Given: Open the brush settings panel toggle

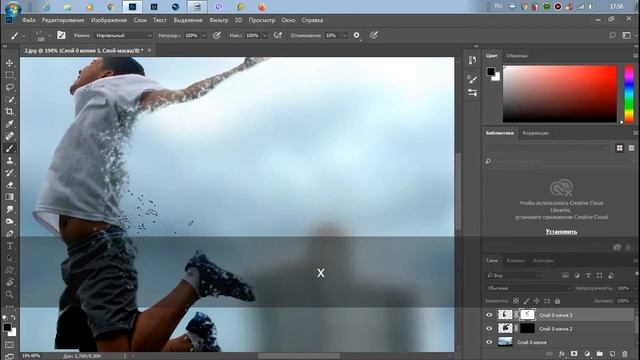Looking at the screenshot, I should (61, 36).
